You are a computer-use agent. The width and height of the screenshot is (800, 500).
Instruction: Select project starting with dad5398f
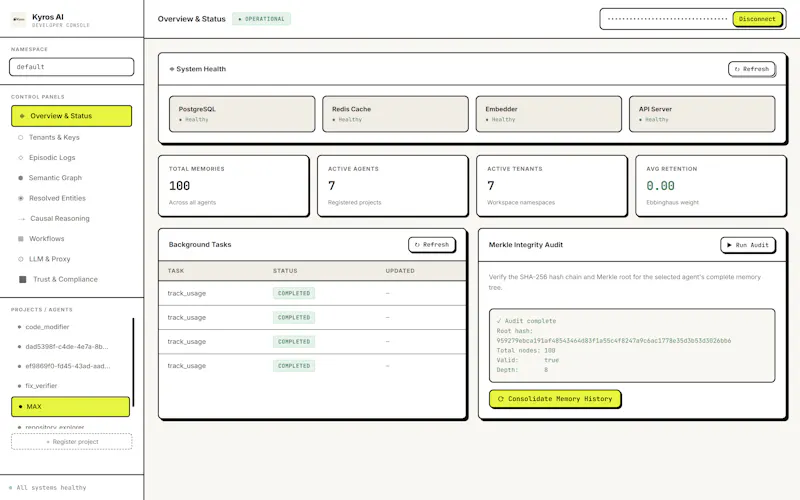tap(70, 347)
